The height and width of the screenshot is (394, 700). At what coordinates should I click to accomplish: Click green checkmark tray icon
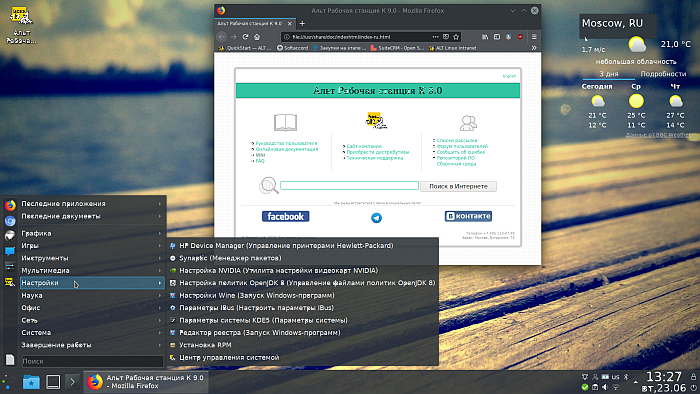click(x=585, y=387)
